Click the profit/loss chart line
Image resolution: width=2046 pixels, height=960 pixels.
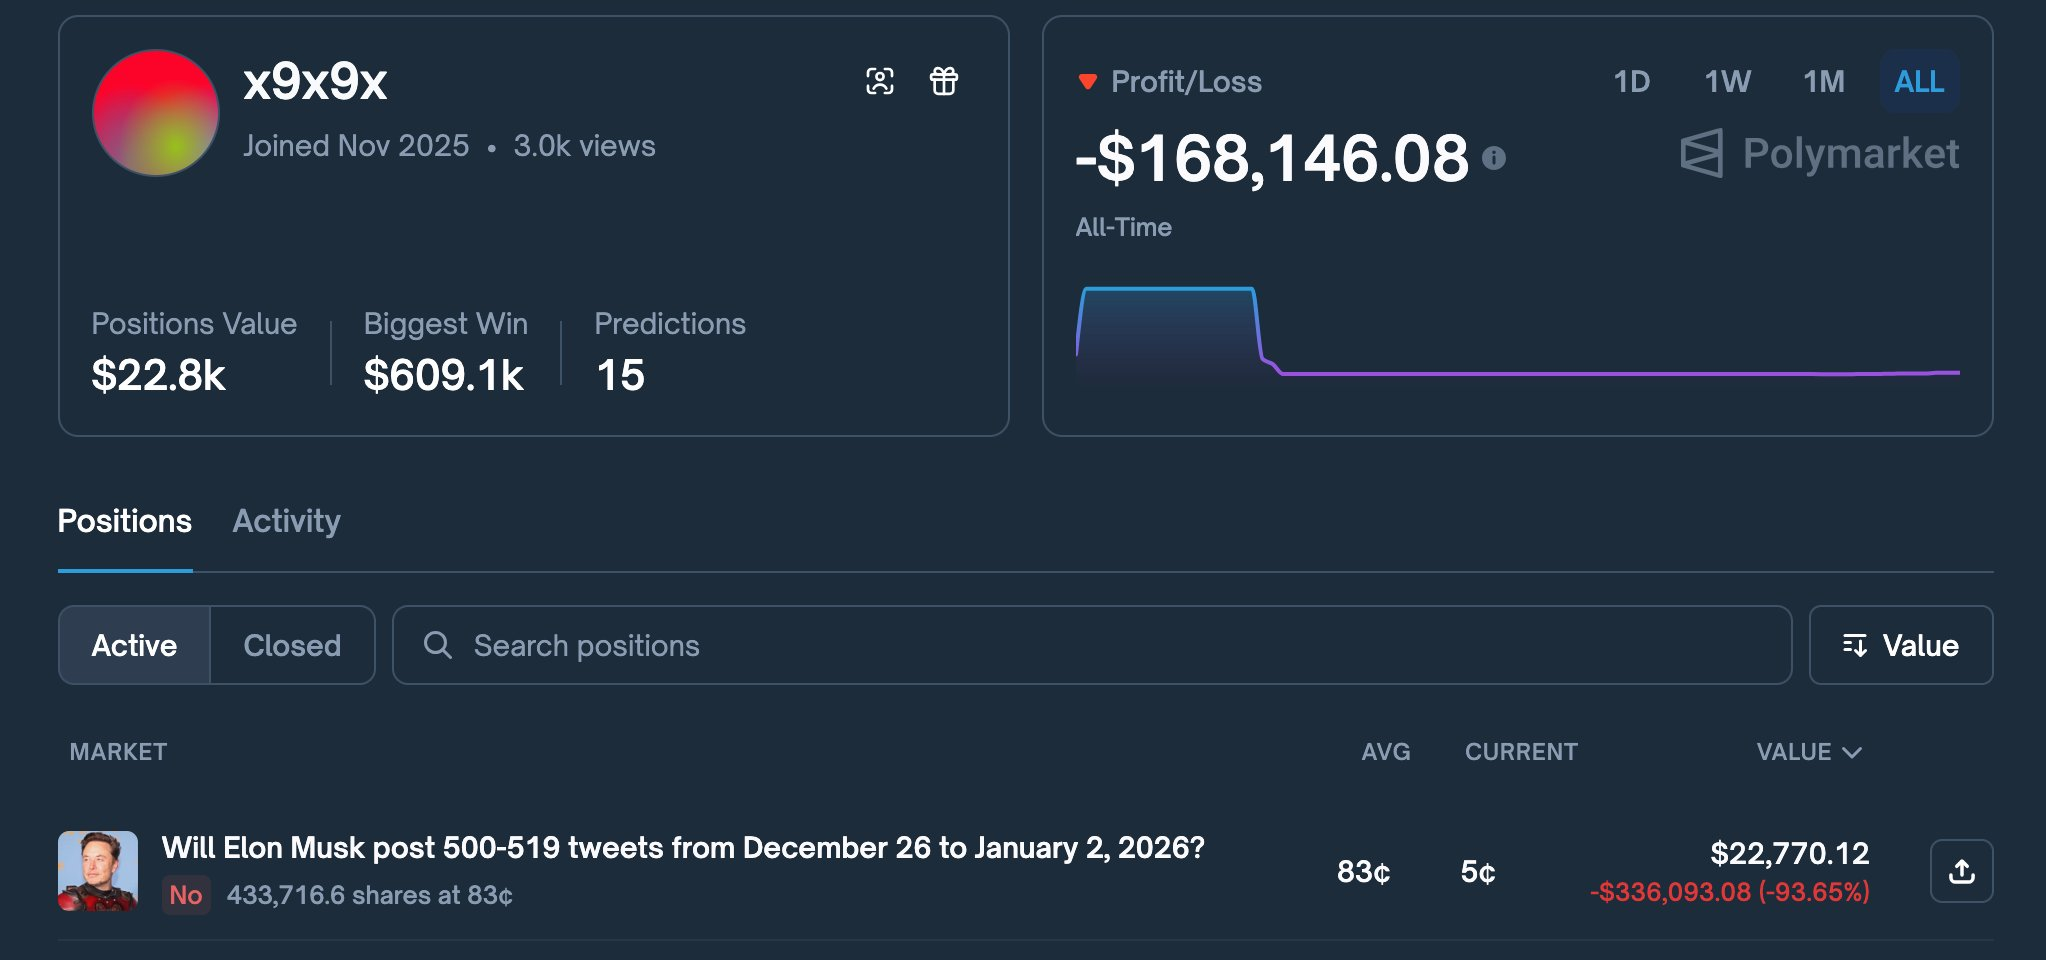[x=1600, y=373]
